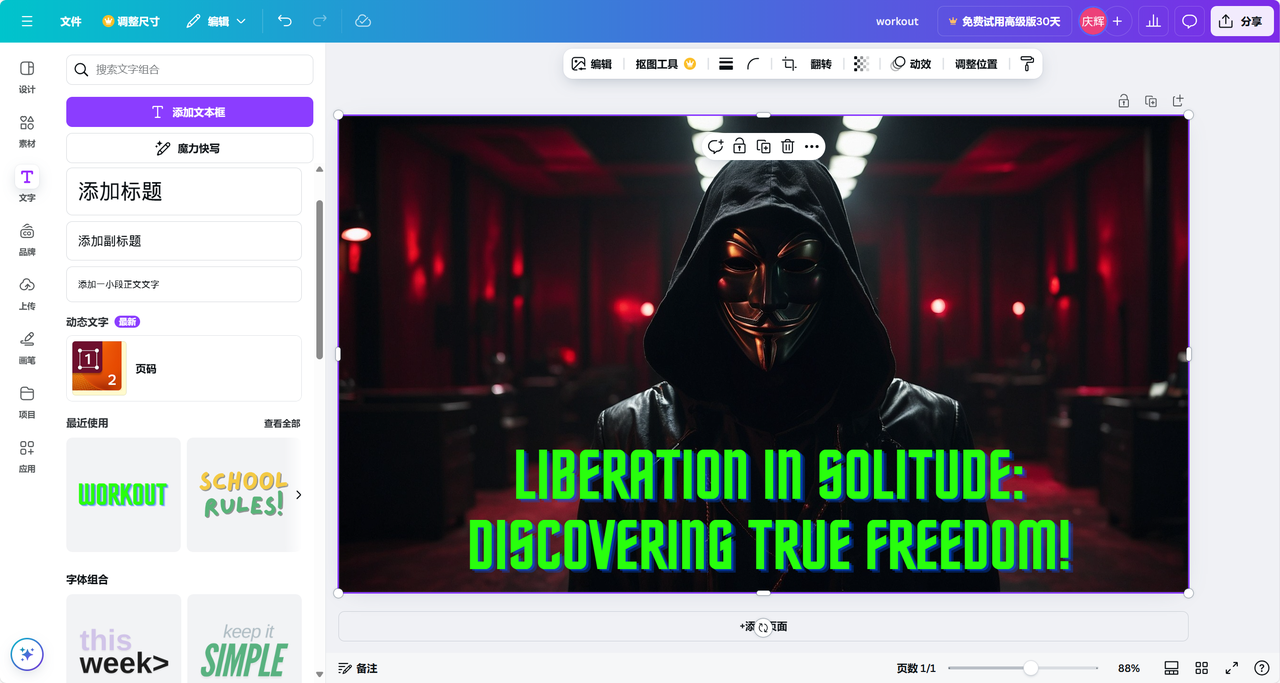Switch to grid view of pages
The width and height of the screenshot is (1280, 683).
1202,668
